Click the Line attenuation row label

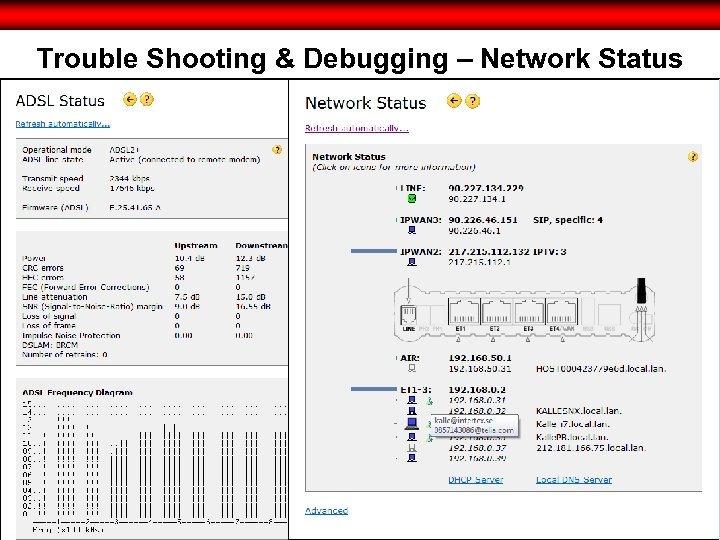pos(55,297)
